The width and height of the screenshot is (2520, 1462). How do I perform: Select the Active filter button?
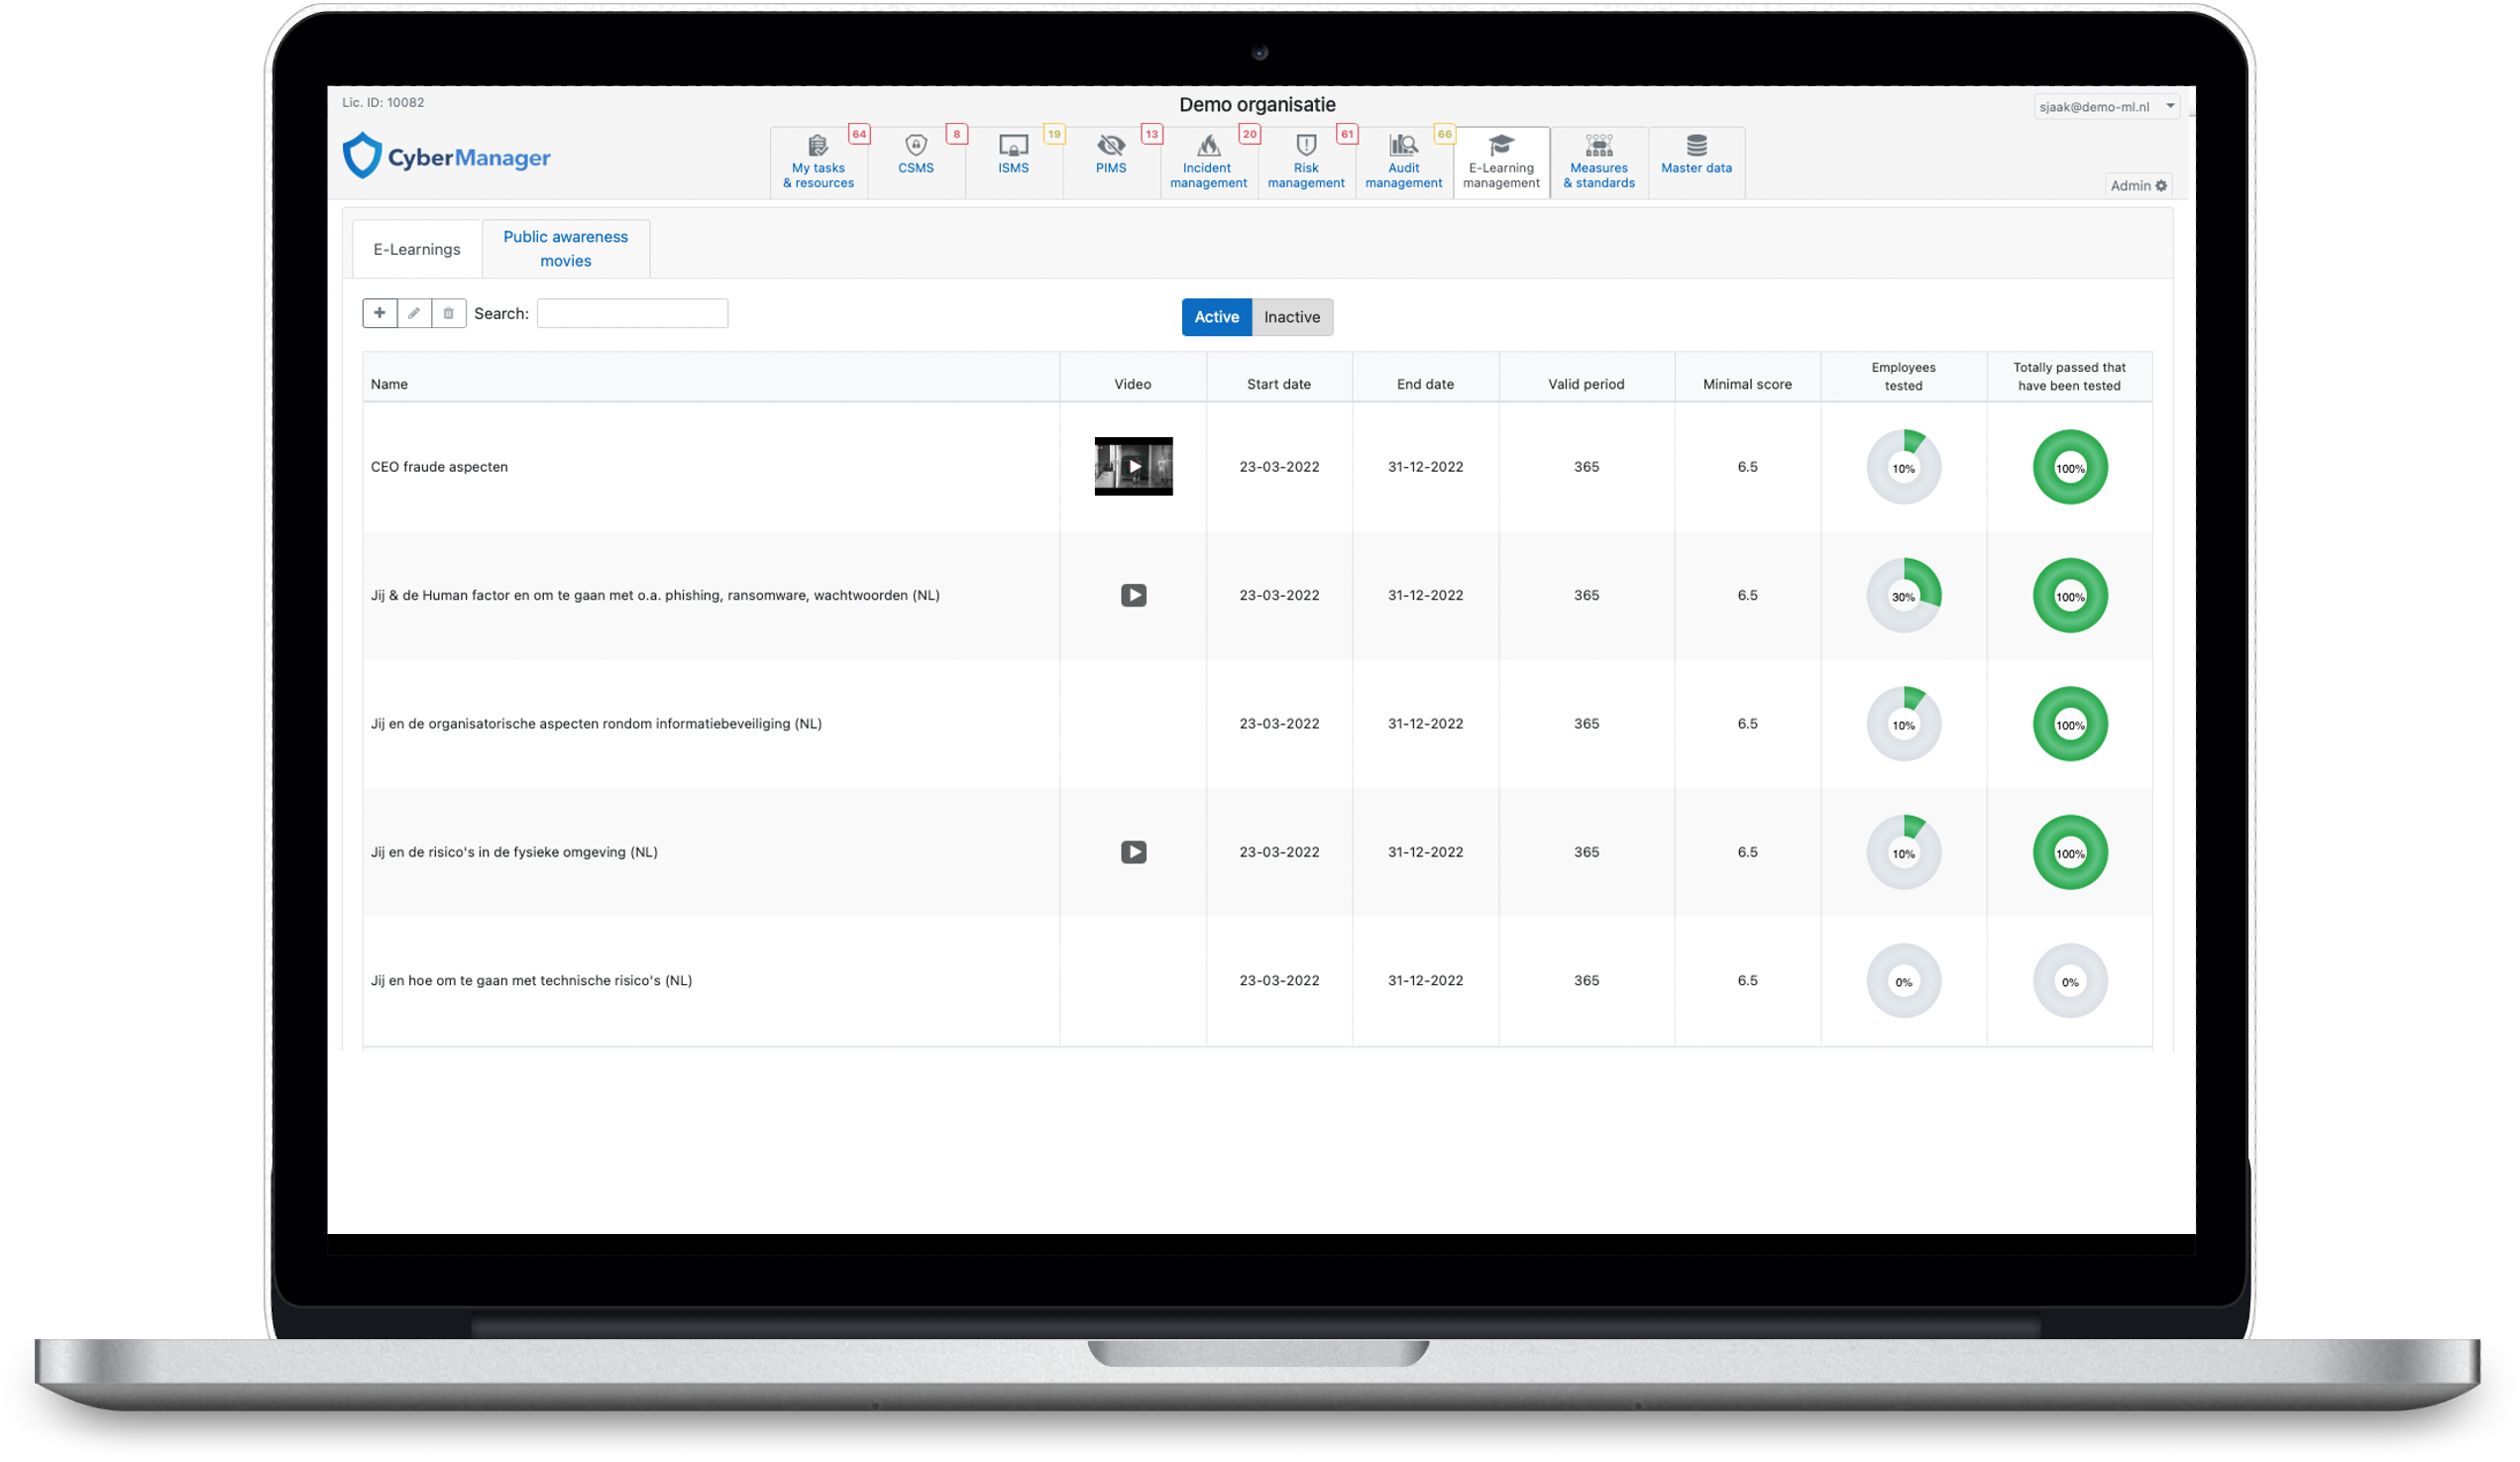[1216, 317]
